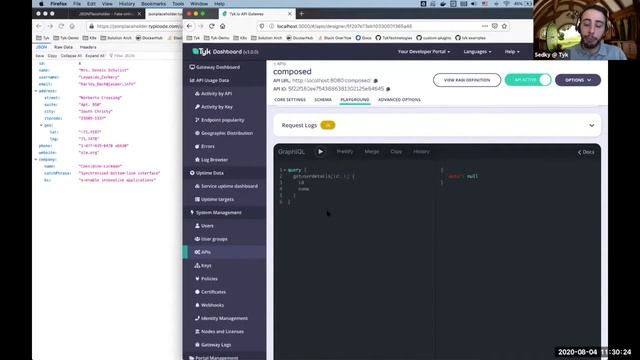Collapse the company node in JSON viewer
640x360 pixels.
click(x=36, y=160)
